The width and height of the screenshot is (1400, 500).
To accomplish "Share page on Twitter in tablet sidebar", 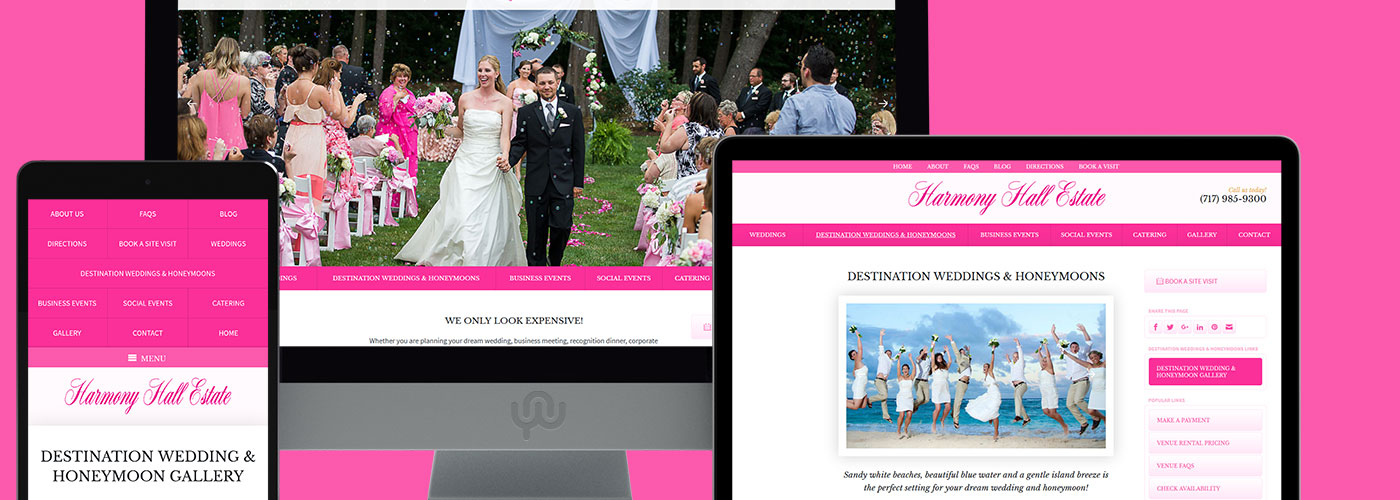I will tap(1171, 327).
